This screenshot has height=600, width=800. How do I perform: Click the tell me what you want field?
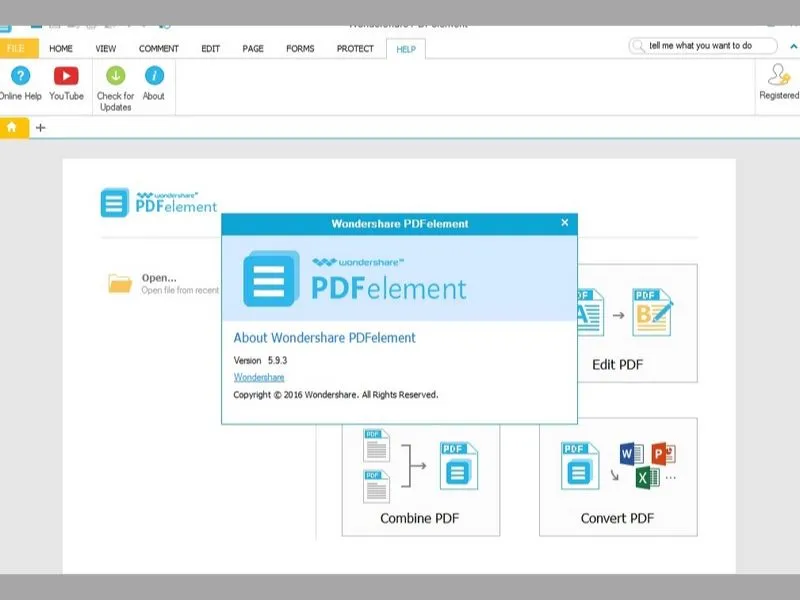[x=703, y=46]
